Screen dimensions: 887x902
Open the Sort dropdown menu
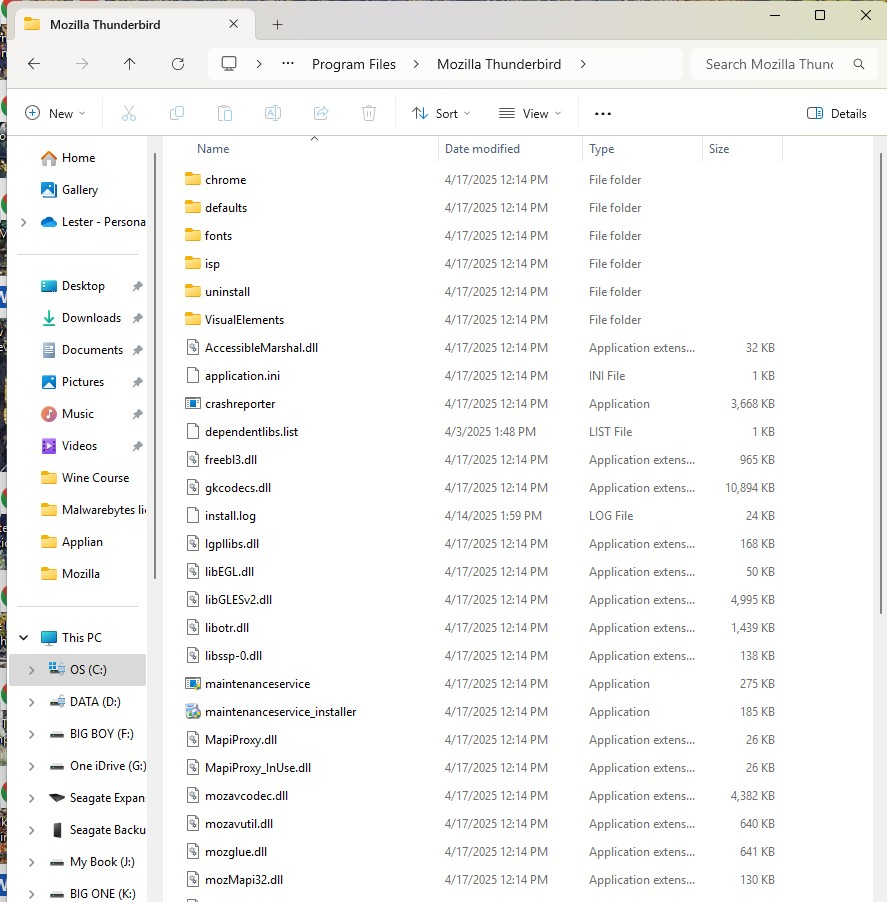[x=441, y=113]
